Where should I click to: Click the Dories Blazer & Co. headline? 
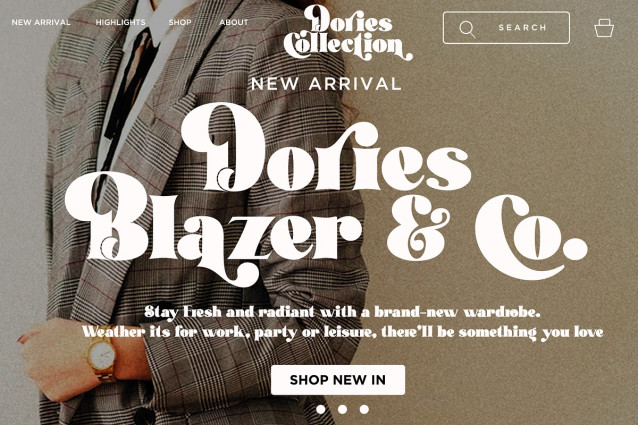(x=326, y=195)
